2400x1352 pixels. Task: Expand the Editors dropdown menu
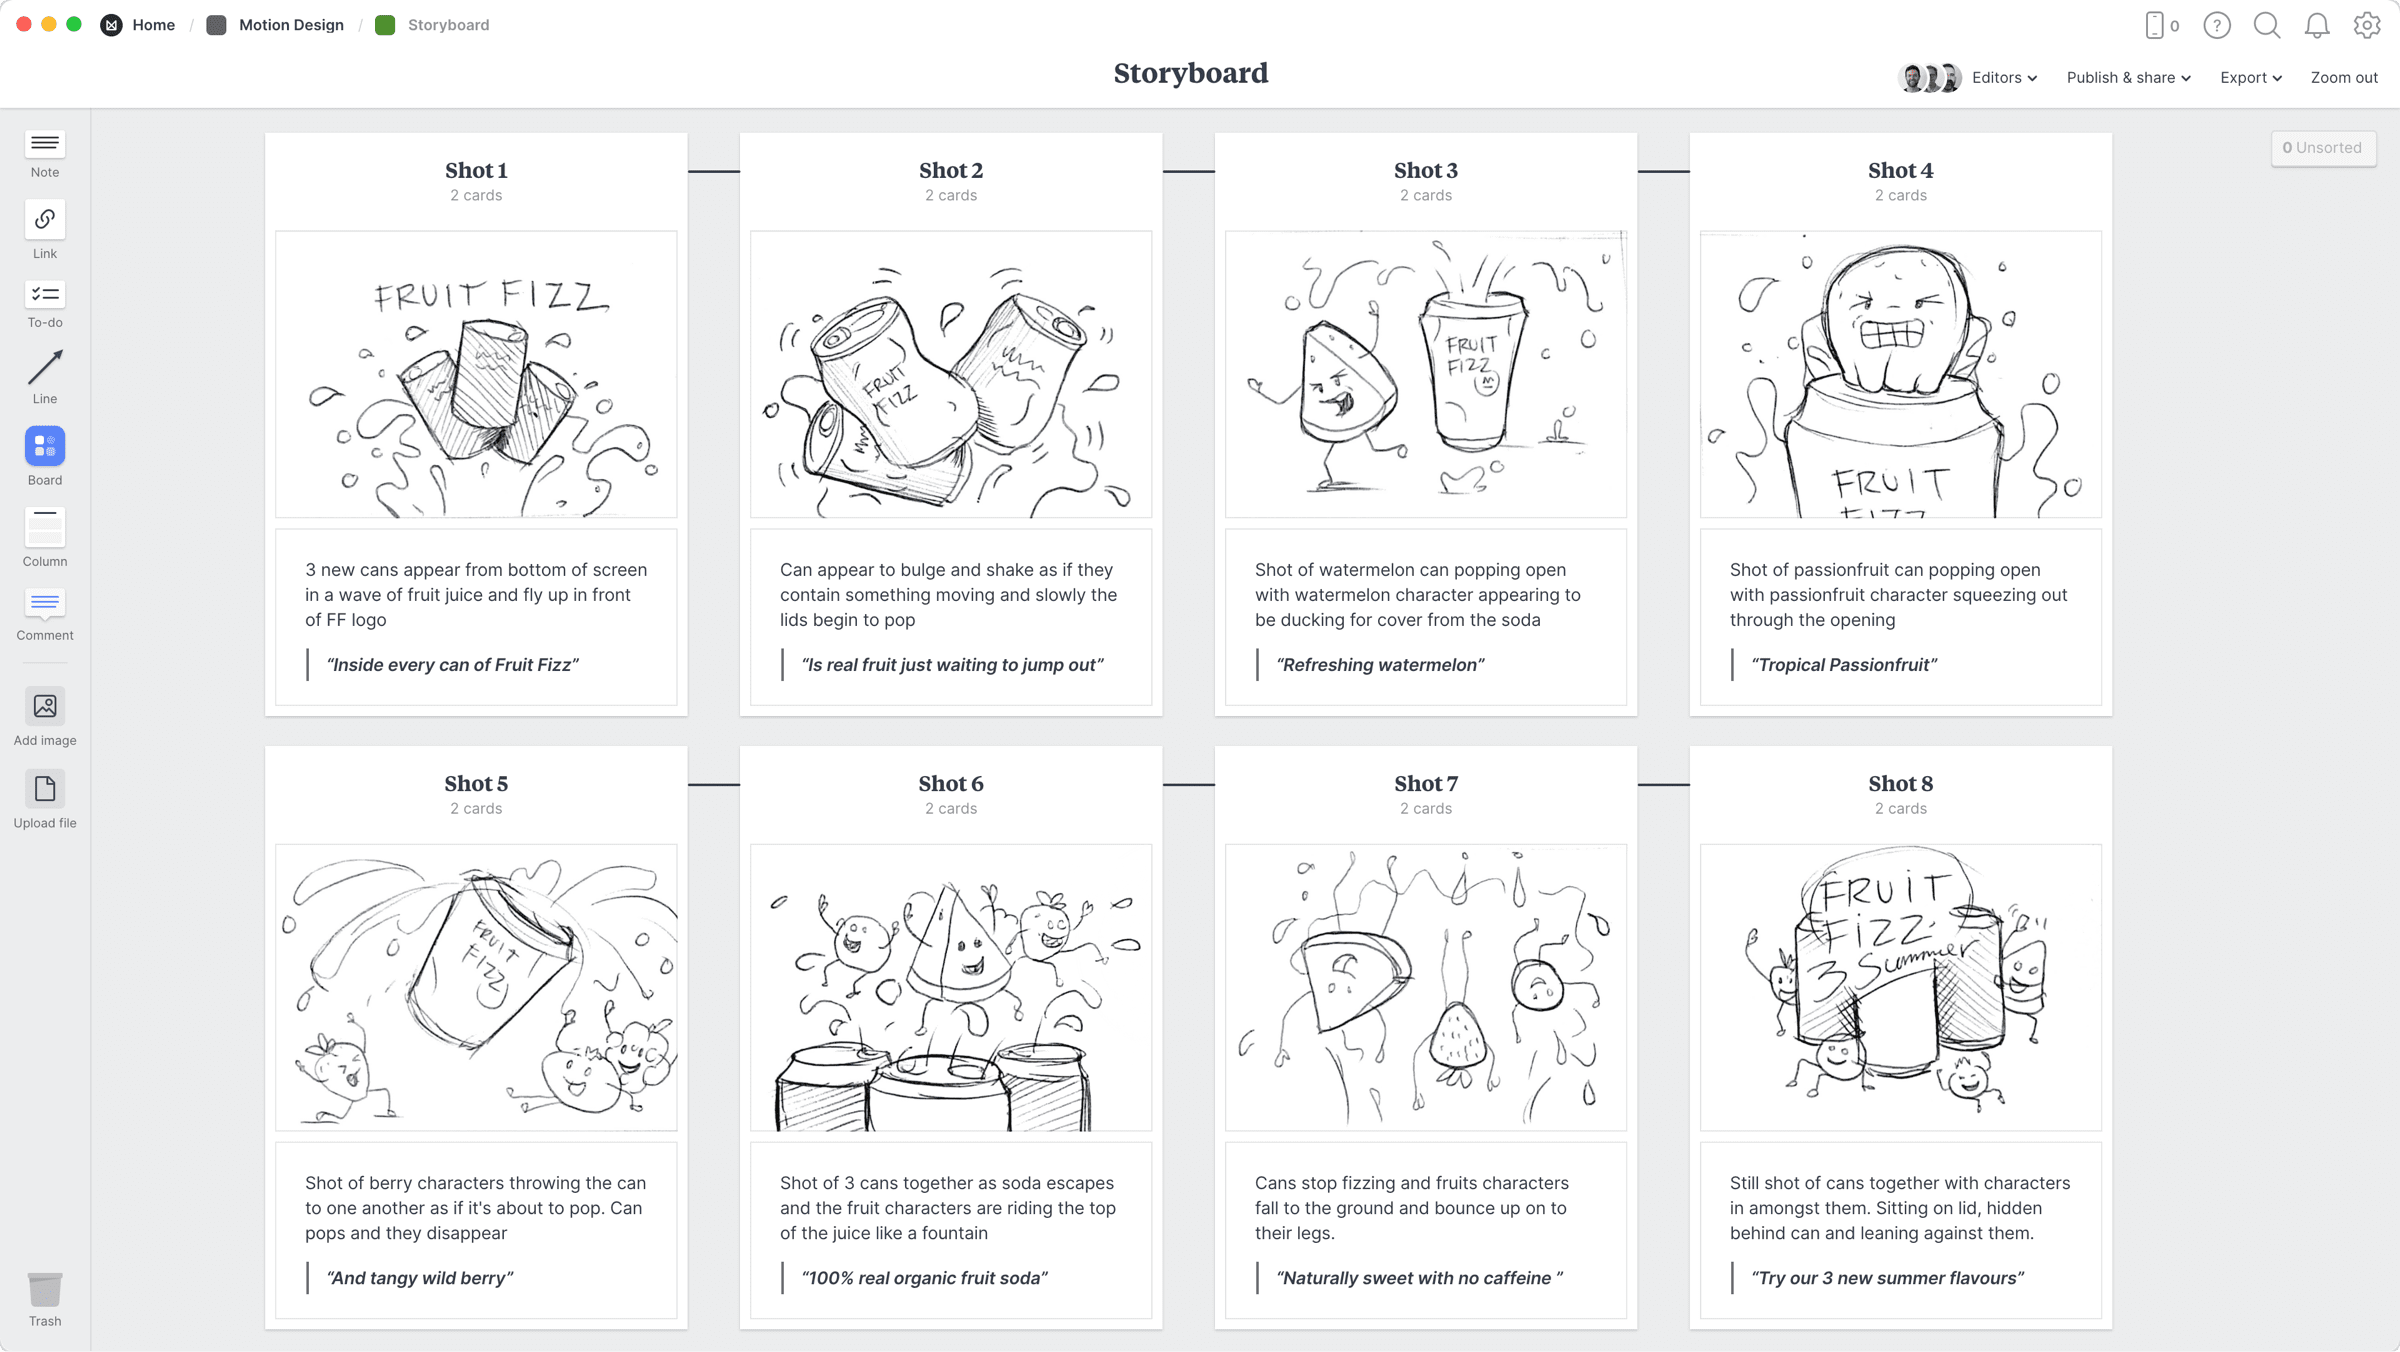(x=2004, y=77)
